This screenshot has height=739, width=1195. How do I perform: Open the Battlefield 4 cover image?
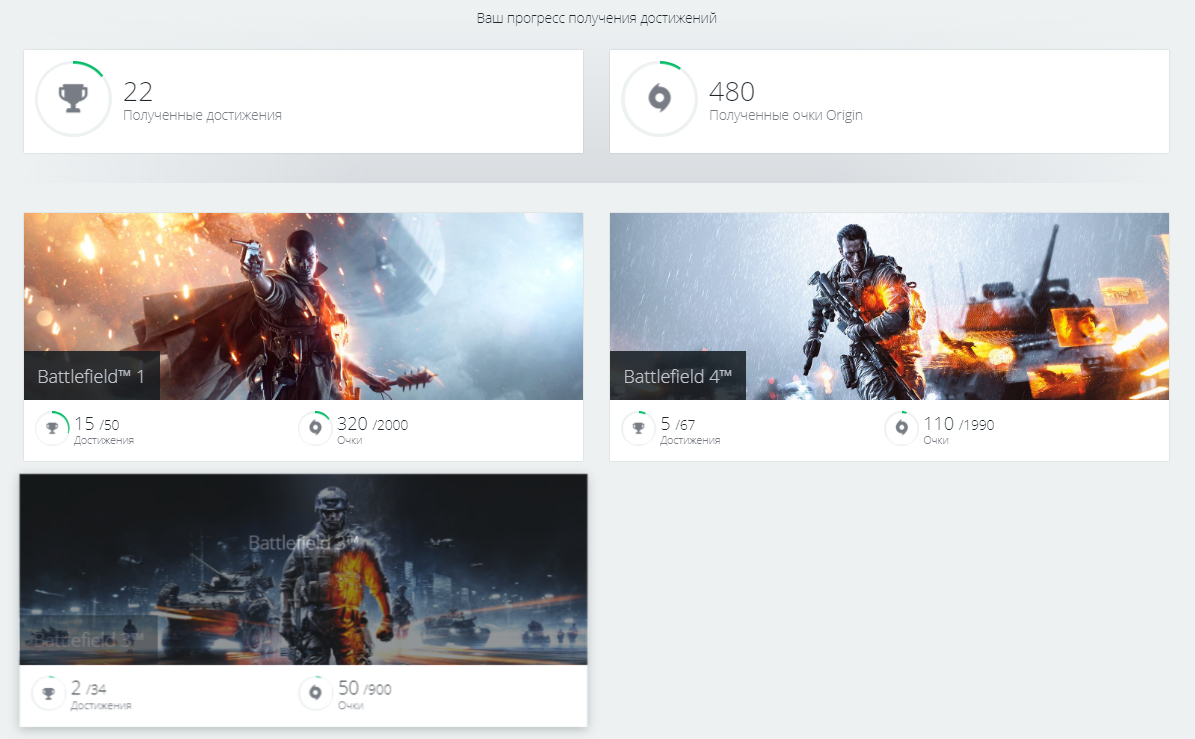point(889,306)
